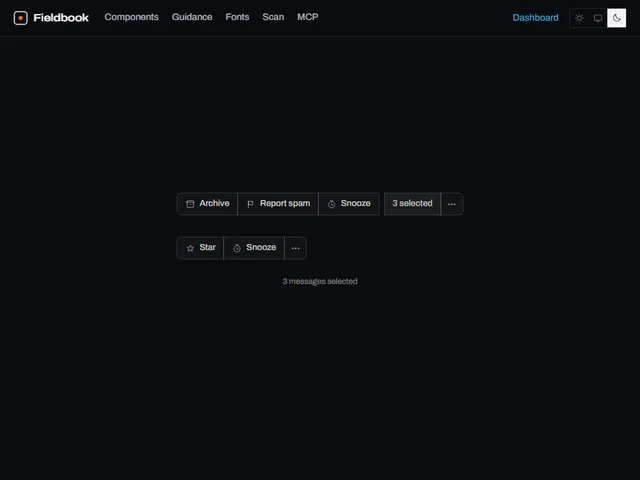Click the Fieldbook brand name
640x480 pixels.
tap(61, 18)
